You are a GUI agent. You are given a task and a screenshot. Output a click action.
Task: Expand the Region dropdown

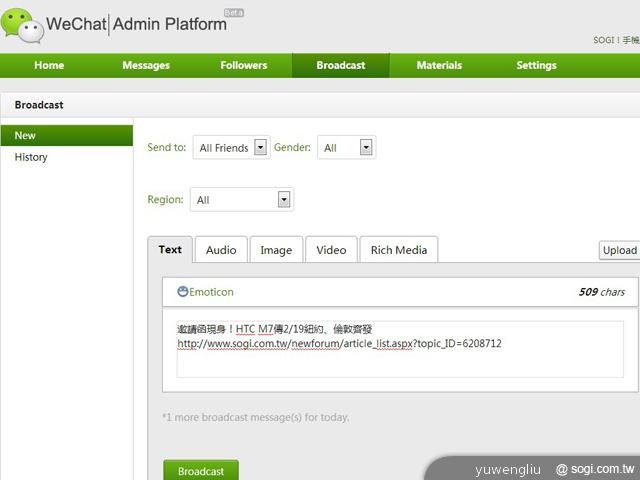(242, 200)
